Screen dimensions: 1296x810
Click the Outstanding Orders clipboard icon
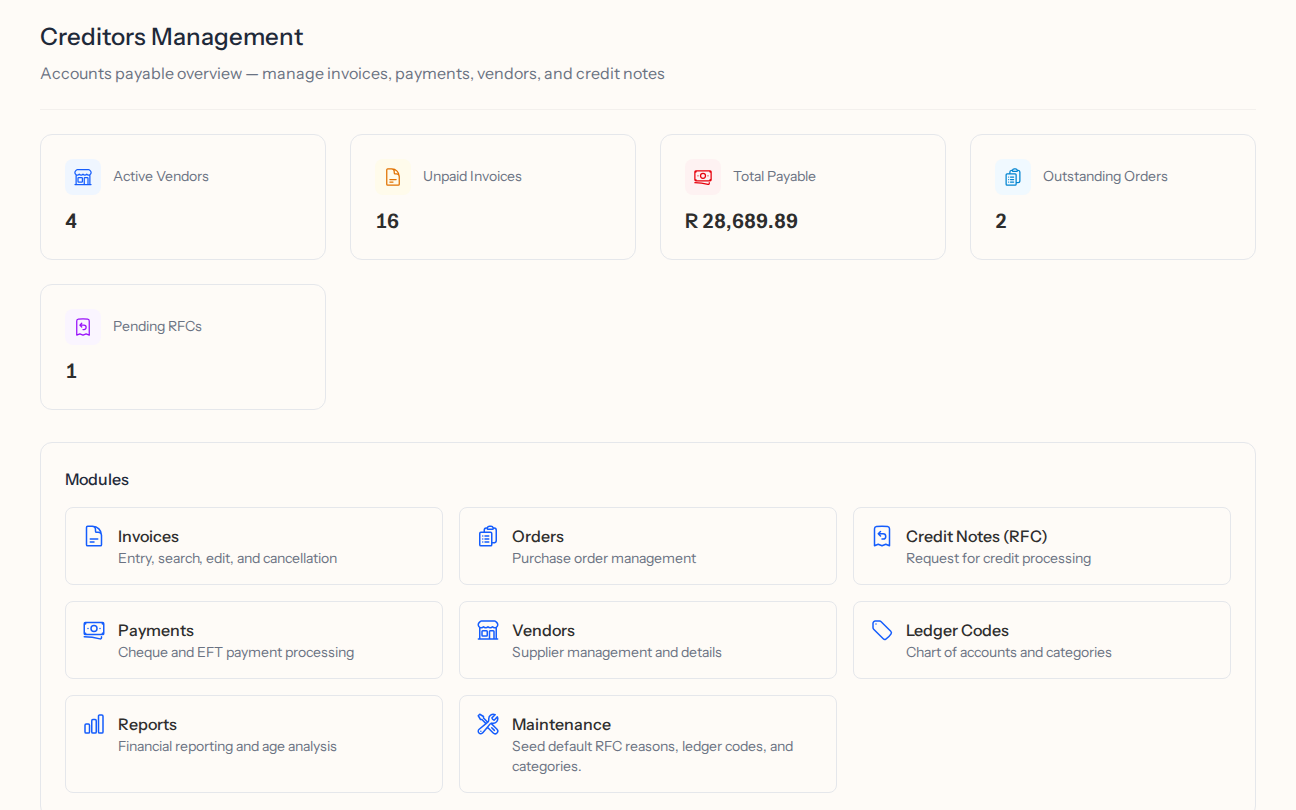pos(1013,177)
